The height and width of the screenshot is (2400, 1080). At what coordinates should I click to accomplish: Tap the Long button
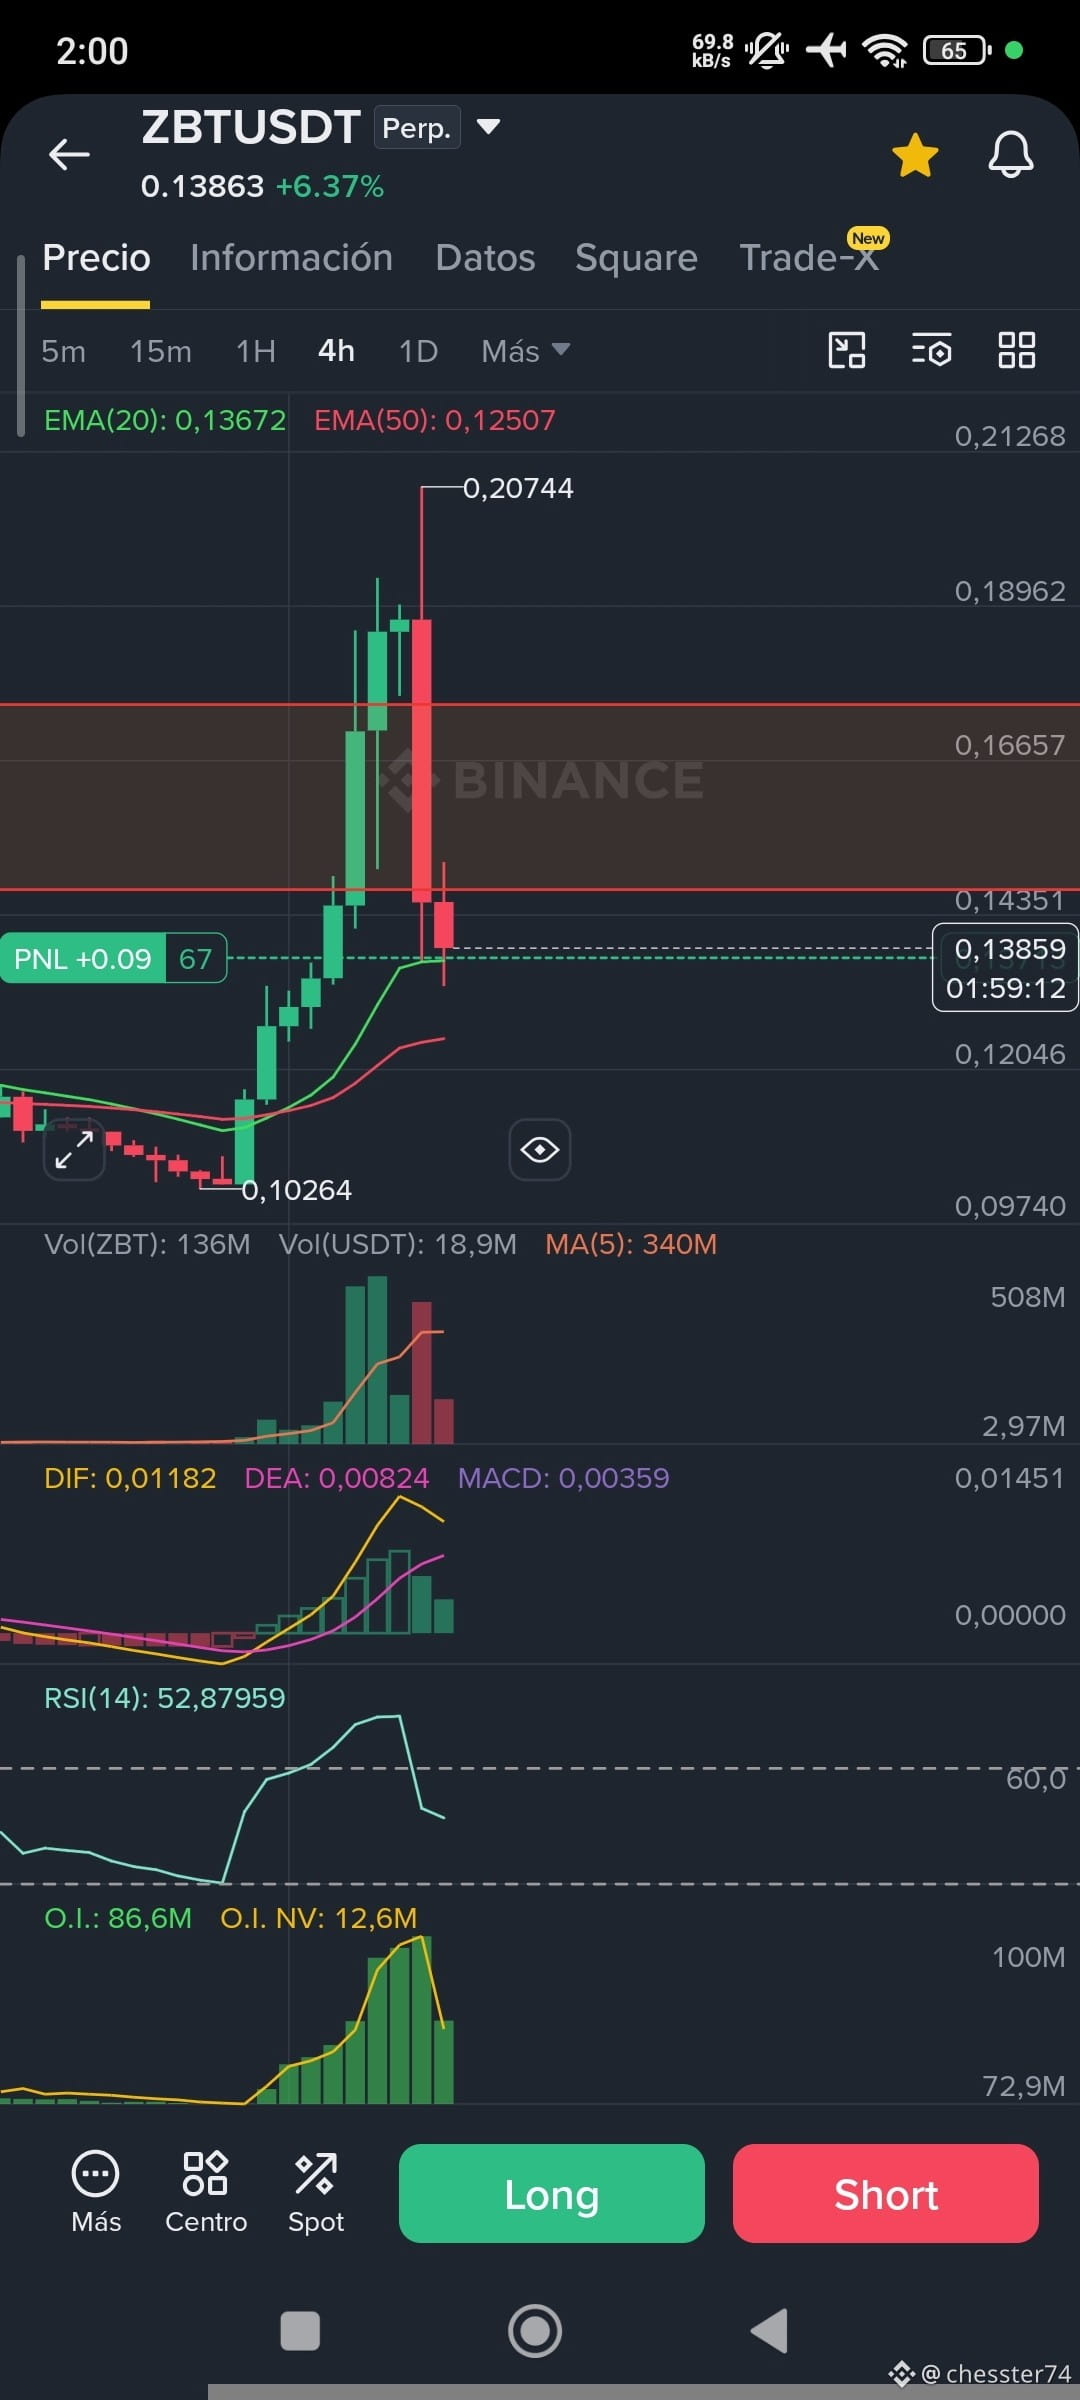(552, 2193)
